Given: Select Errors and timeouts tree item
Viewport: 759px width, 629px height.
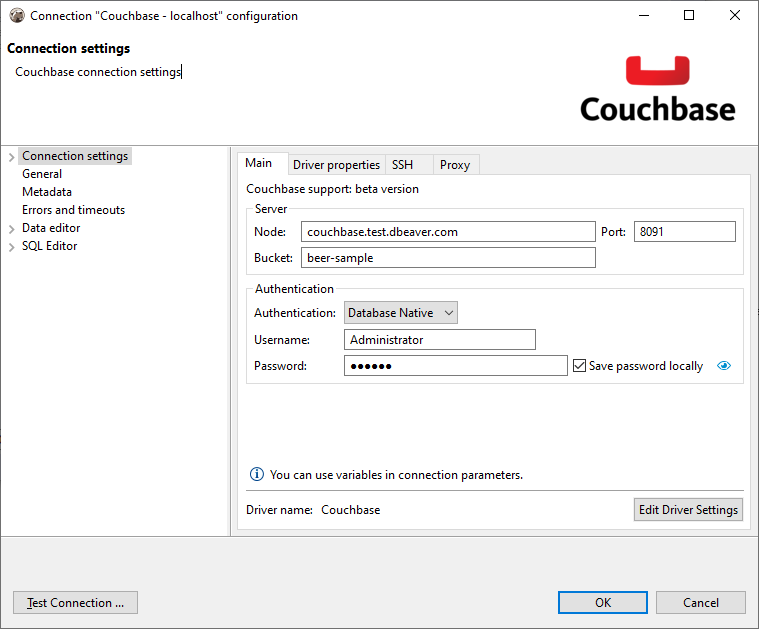Looking at the screenshot, I should click(x=74, y=210).
